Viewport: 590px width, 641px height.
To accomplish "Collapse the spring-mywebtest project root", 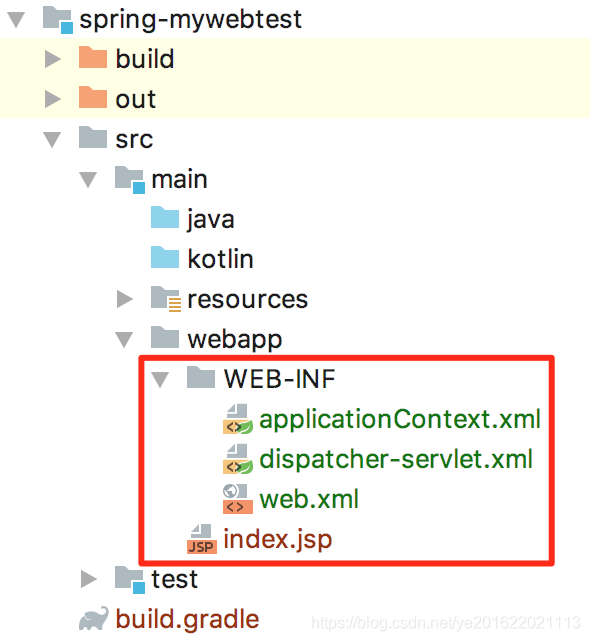I will tap(16, 20).
